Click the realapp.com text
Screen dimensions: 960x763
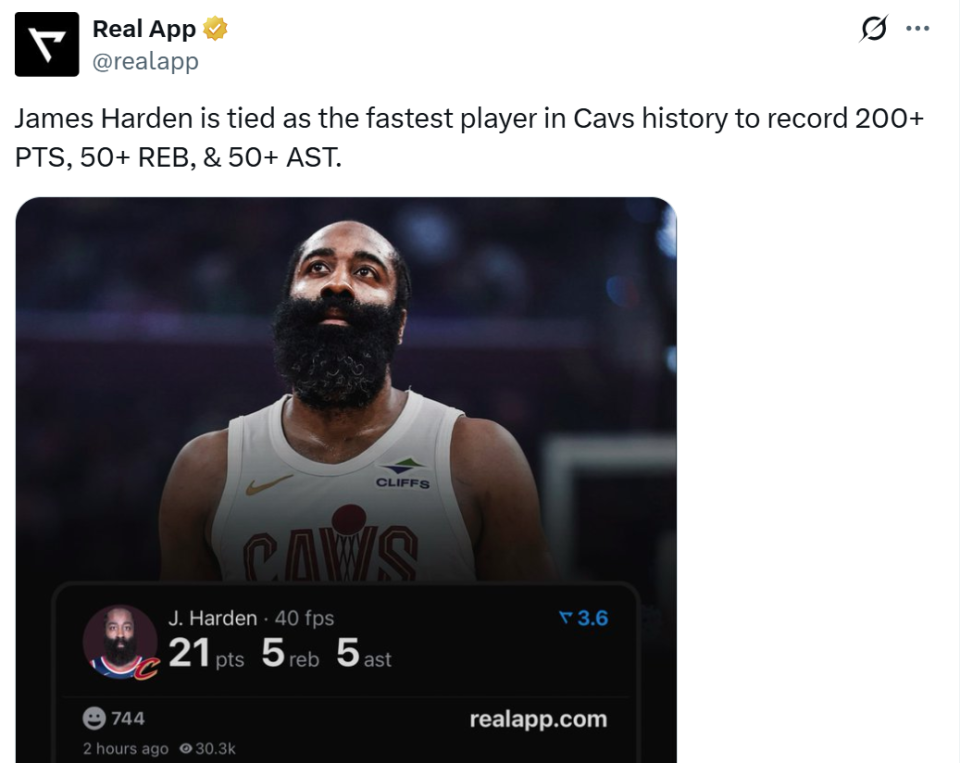click(537, 719)
